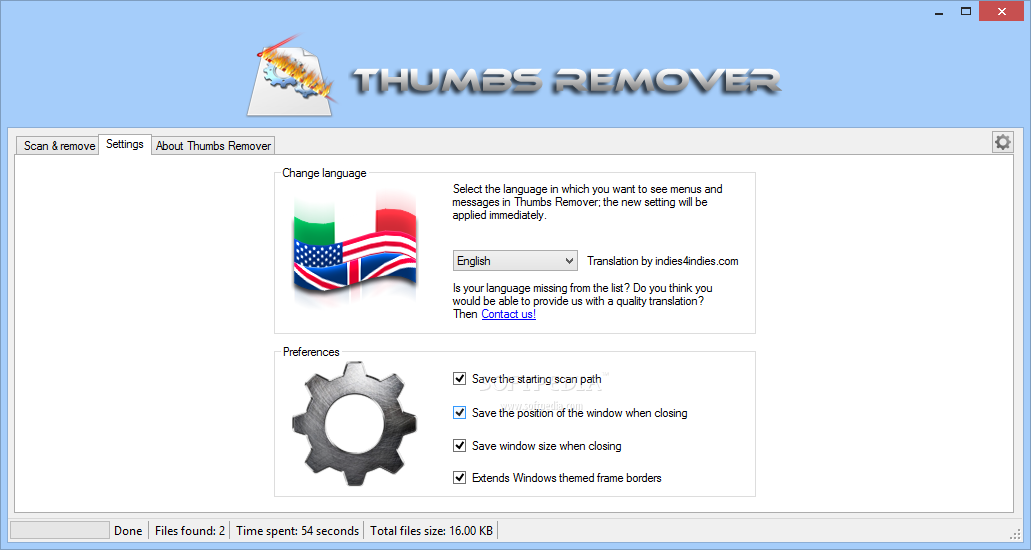Viewport: 1031px width, 550px height.
Task: Click the large metal gear Preferences image
Action: pos(354,424)
